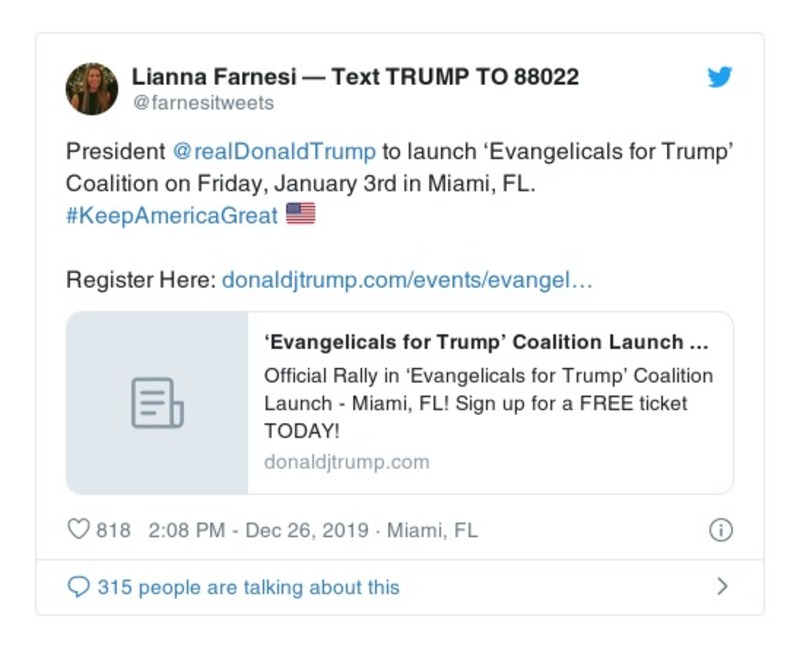Open '315 people are talking about this'
Image resolution: width=800 pixels, height=654 pixels.
pyautogui.click(x=248, y=587)
